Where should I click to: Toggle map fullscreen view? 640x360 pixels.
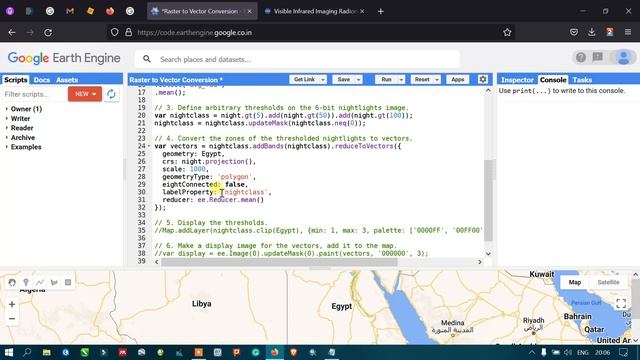[621, 303]
